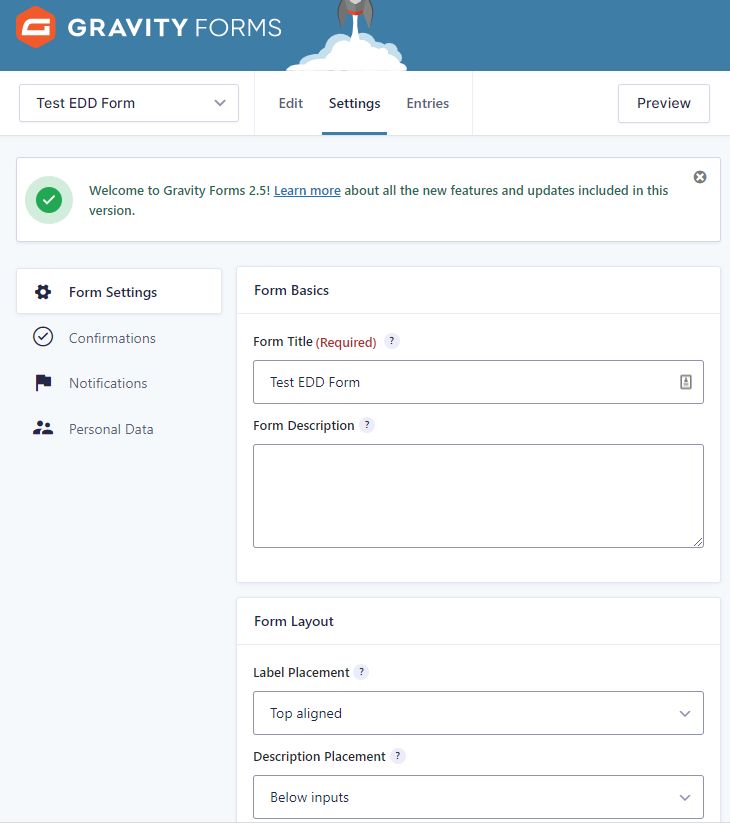Click into the Form Description text area

click(478, 496)
